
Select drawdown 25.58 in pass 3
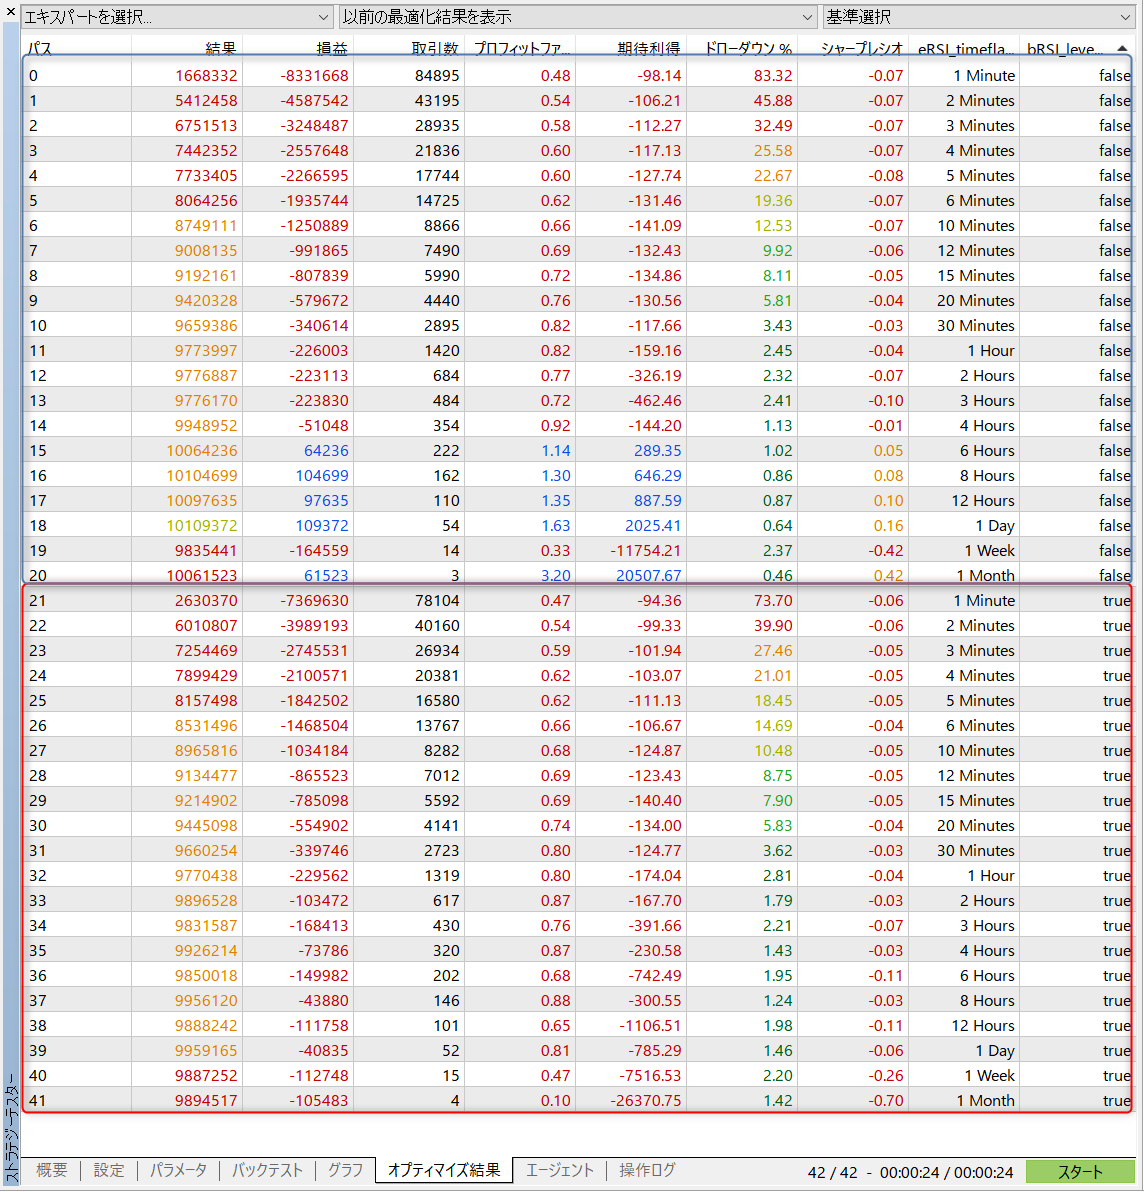pos(773,151)
